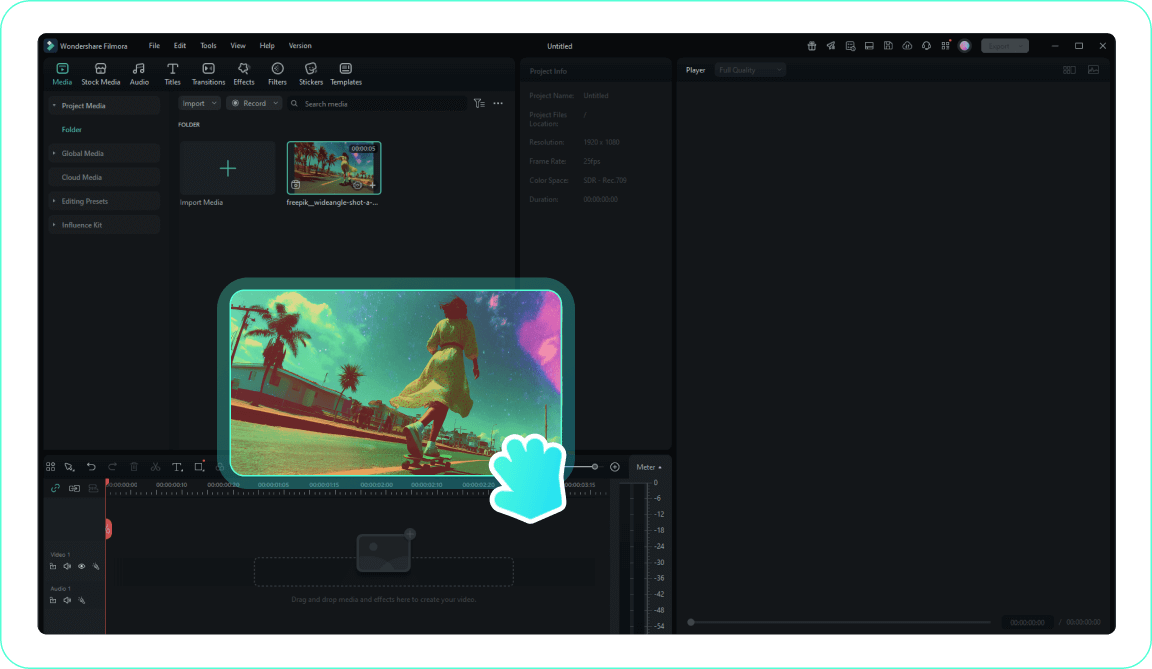Click the scissors split icon

[155, 466]
